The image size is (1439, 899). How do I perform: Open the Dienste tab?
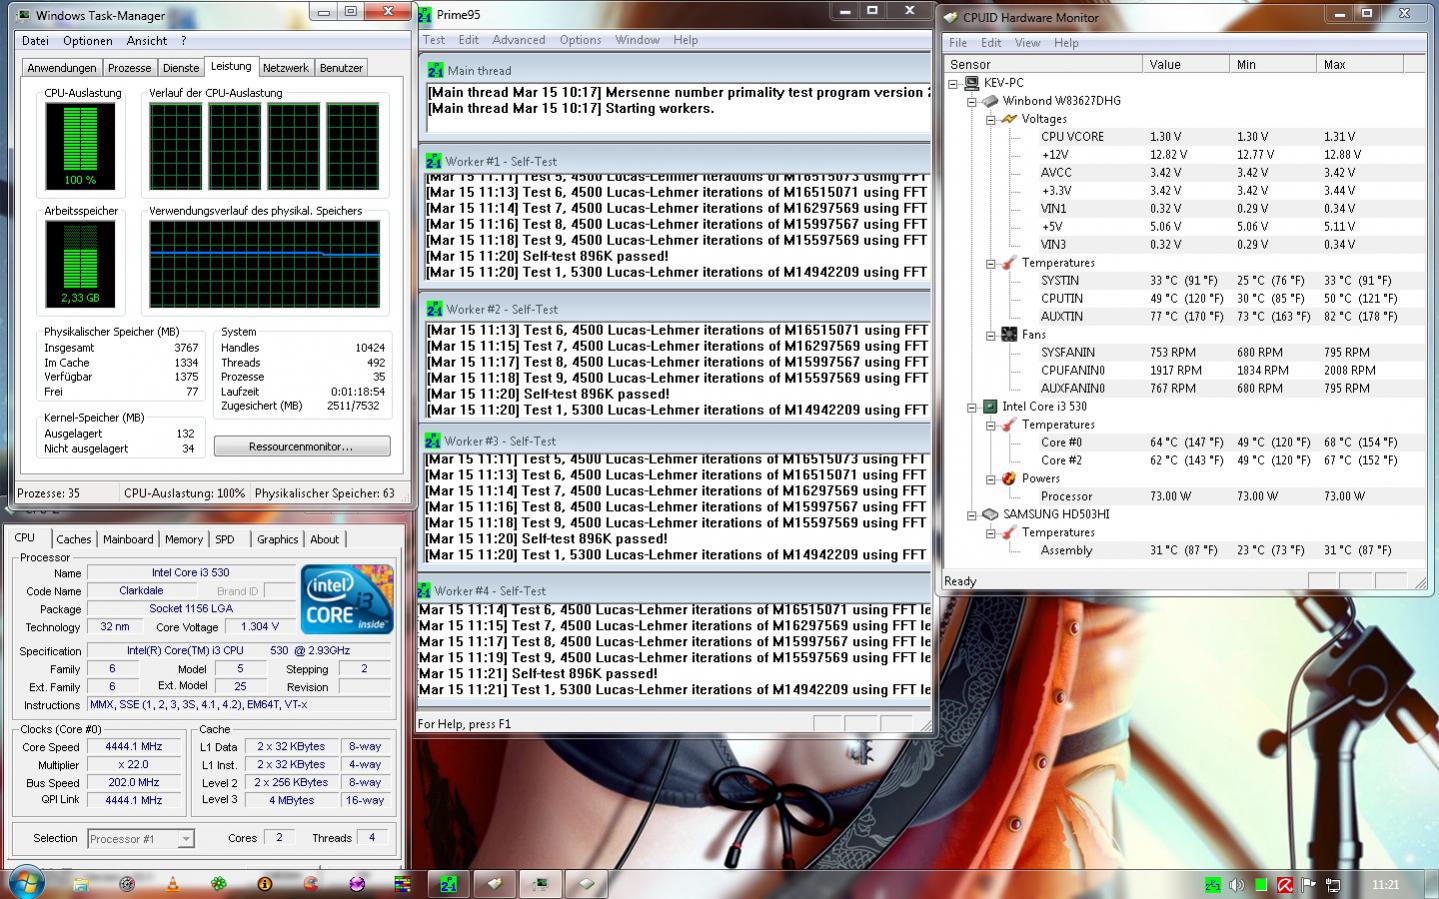pyautogui.click(x=180, y=68)
